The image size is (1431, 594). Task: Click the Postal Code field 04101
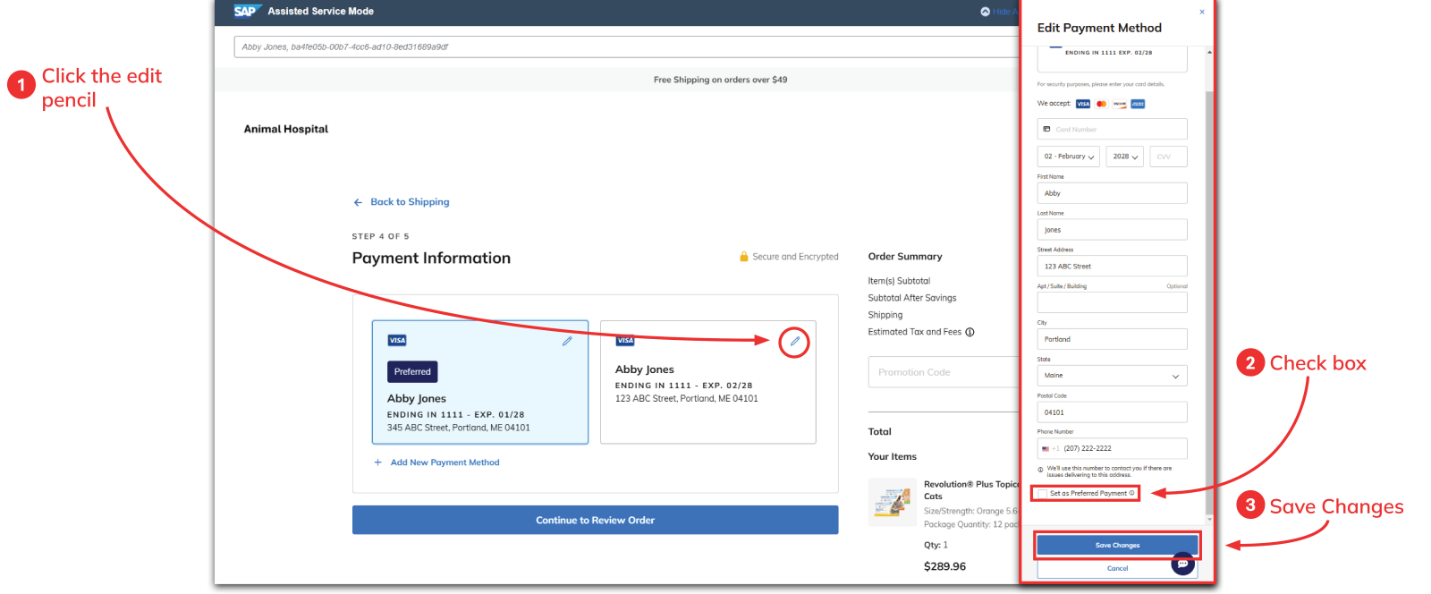pyautogui.click(x=1112, y=412)
